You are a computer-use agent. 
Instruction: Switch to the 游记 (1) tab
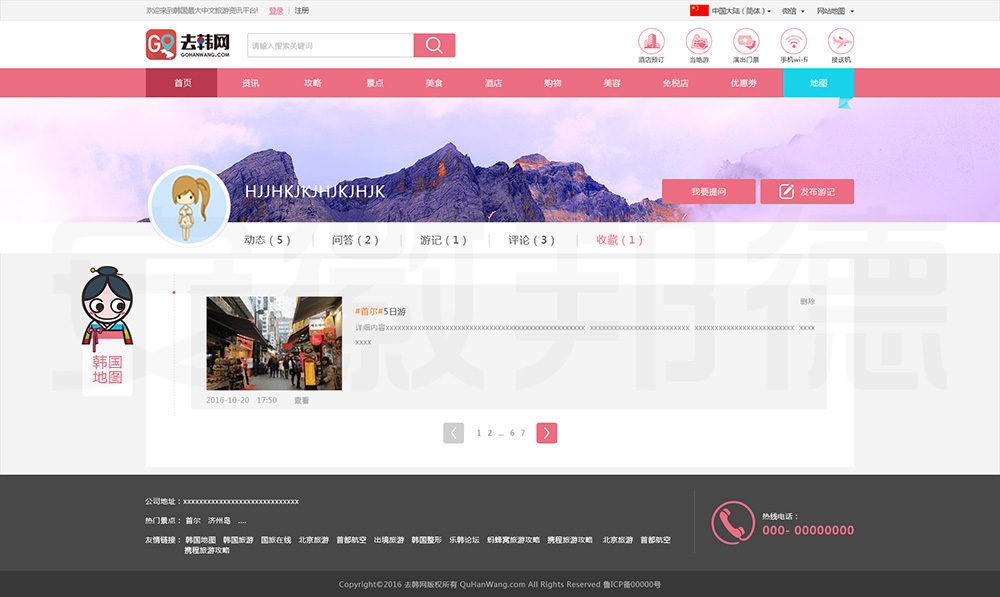click(443, 240)
